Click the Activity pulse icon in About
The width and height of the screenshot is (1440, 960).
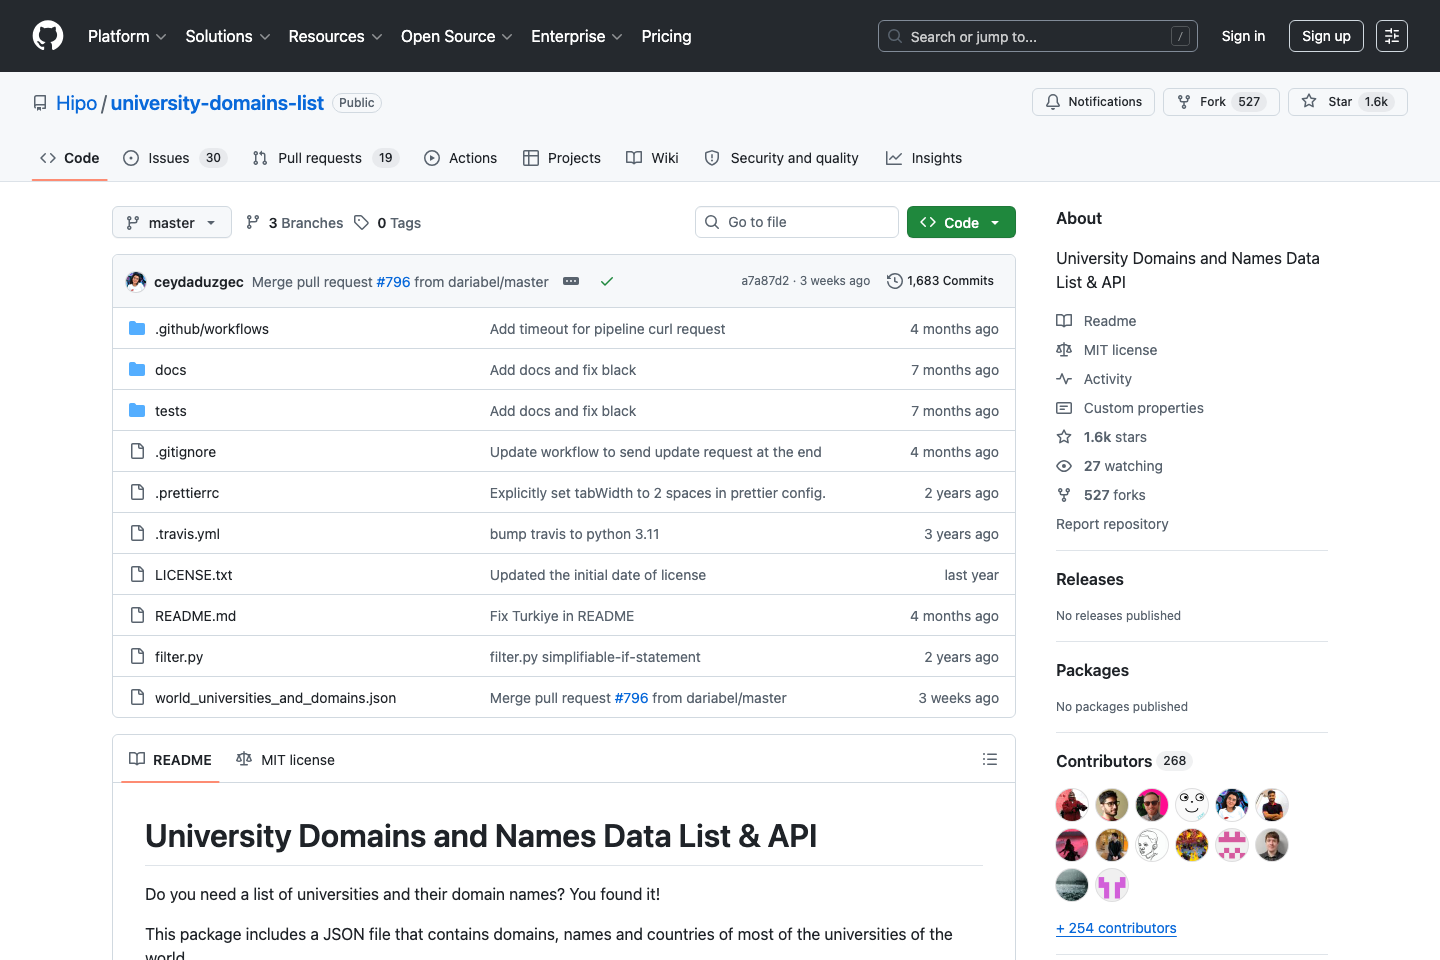coord(1064,378)
